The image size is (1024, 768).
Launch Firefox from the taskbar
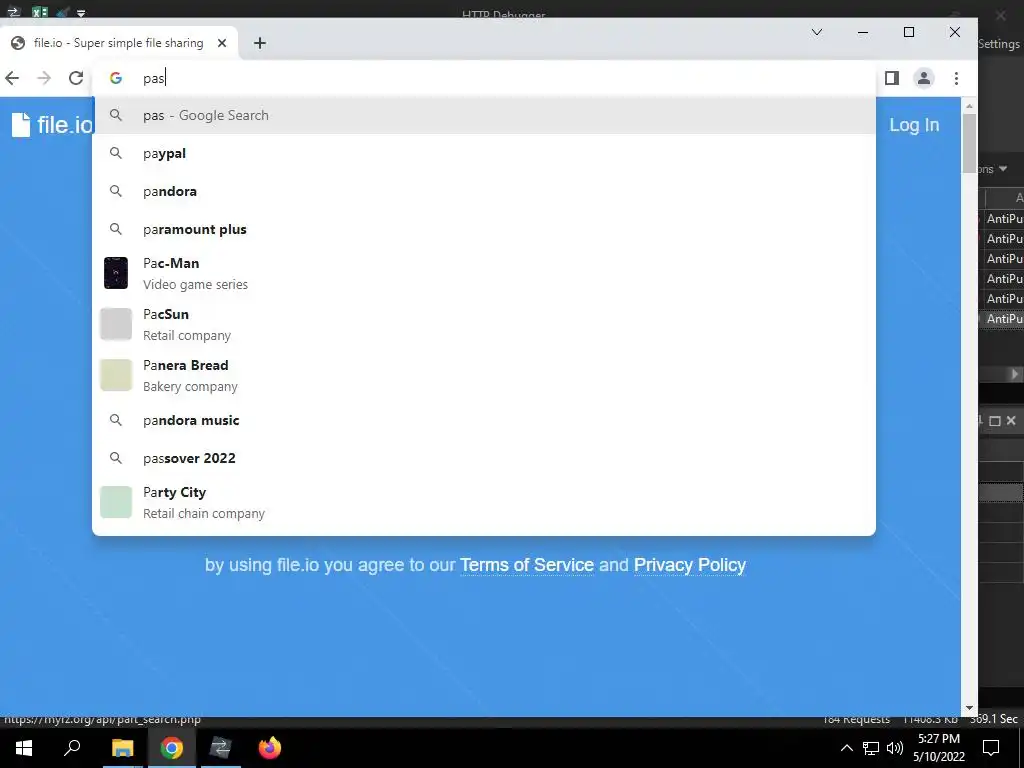pyautogui.click(x=269, y=748)
